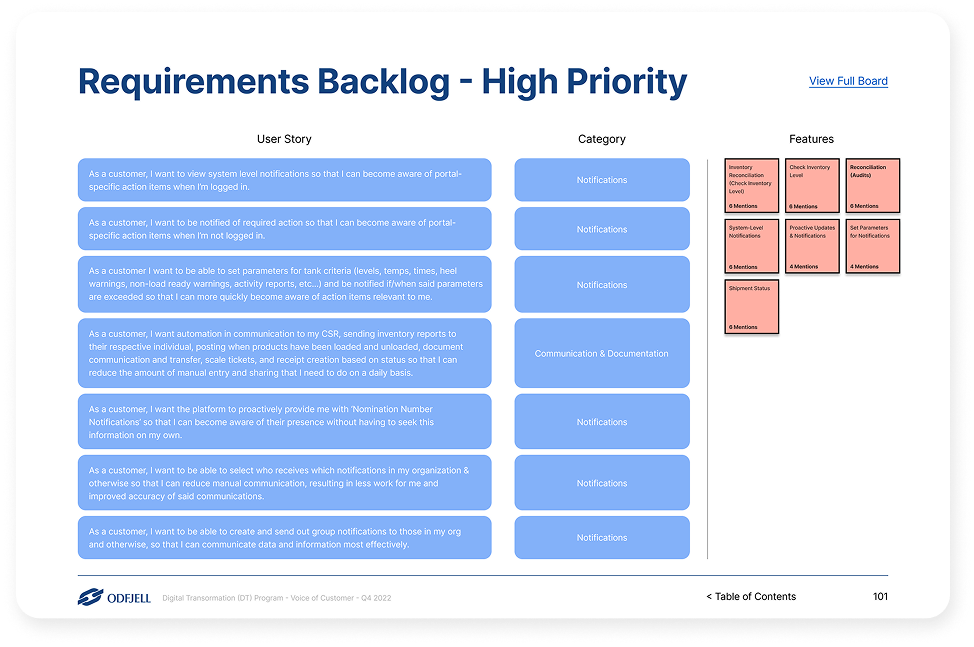
Task: Open the View Full Board link
Action: 848,81
